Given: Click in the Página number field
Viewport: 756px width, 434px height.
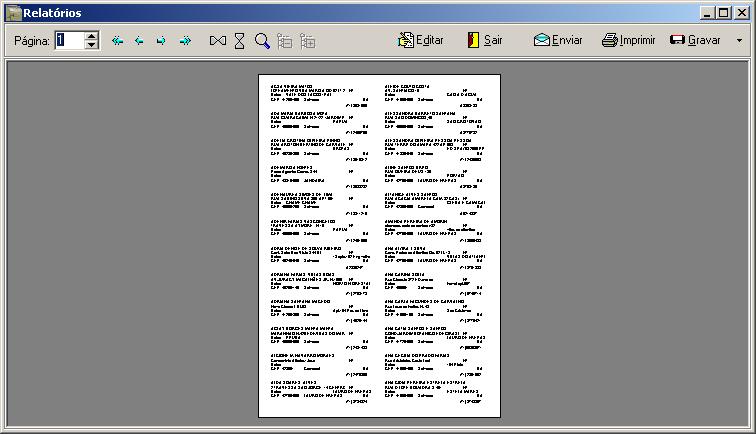Looking at the screenshot, I should click(x=69, y=41).
